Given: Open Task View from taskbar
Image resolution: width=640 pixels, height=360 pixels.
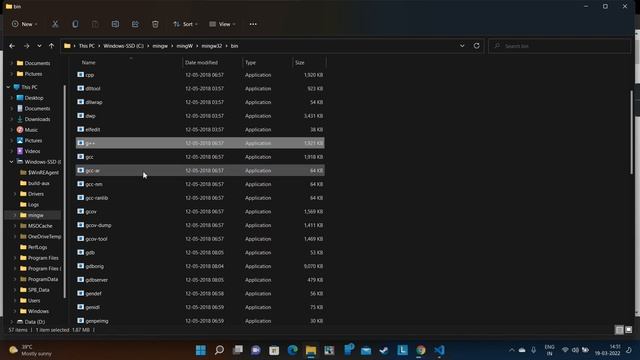Looking at the screenshot, I should point(238,350).
